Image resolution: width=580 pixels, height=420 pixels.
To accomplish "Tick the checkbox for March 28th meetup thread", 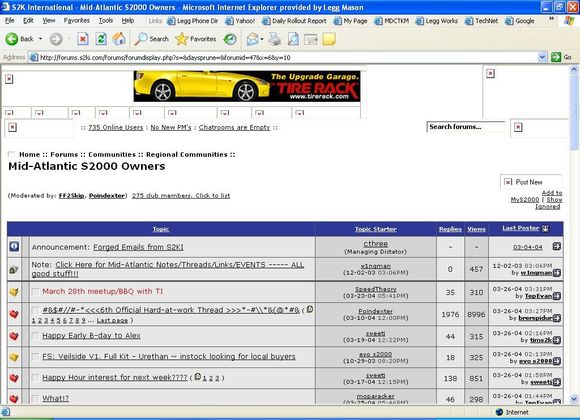I will coord(36,292).
